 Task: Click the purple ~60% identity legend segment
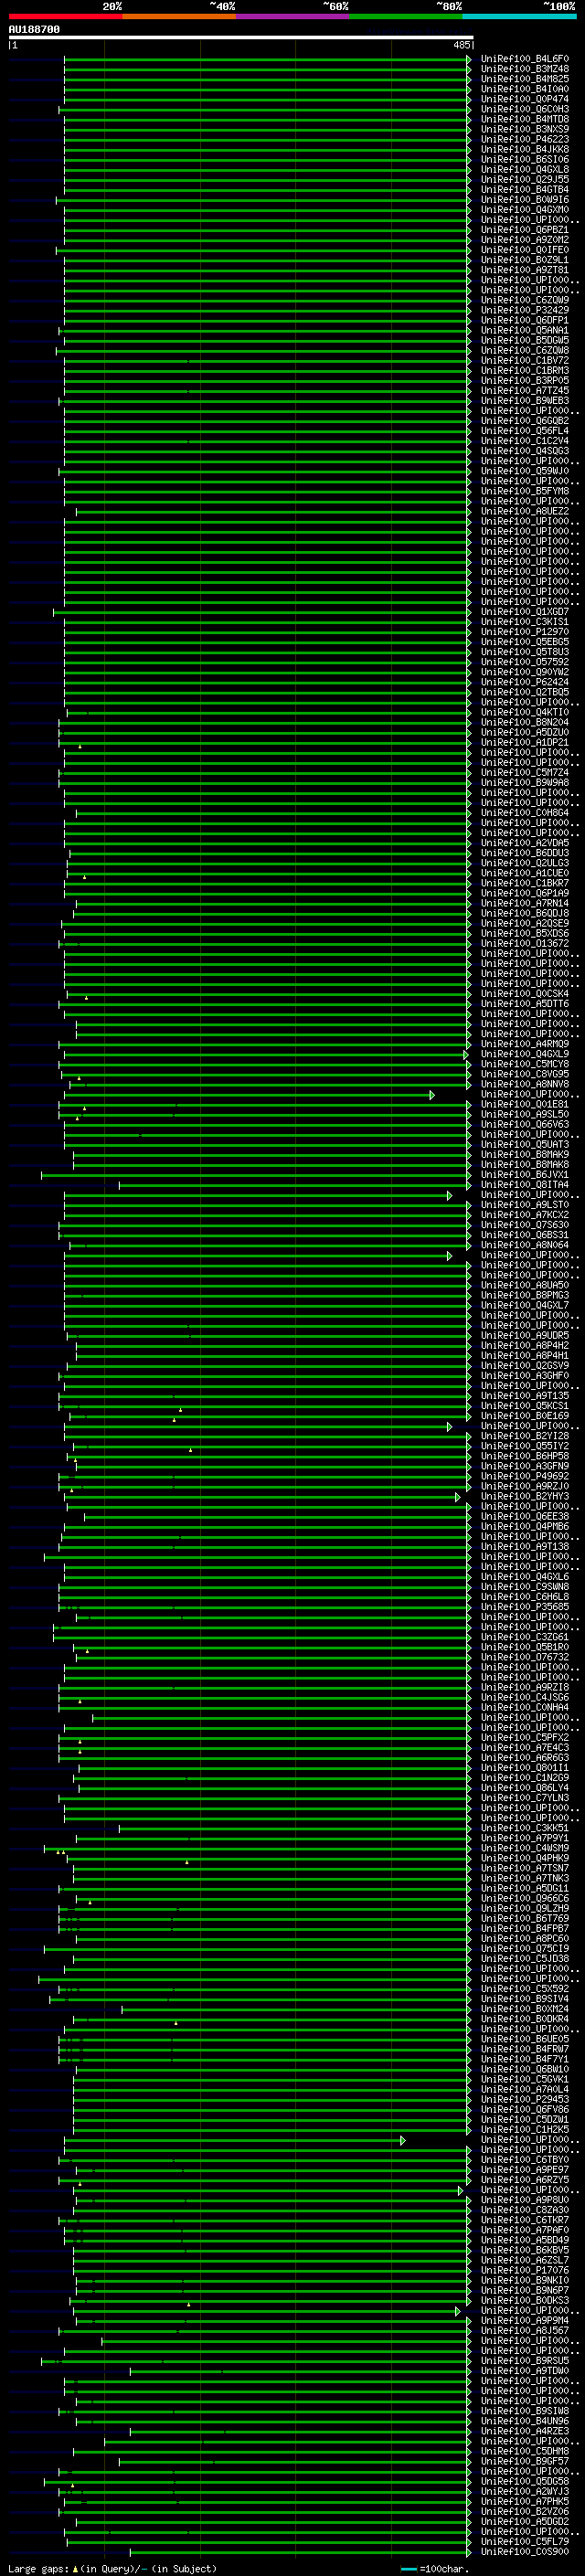click(x=293, y=16)
